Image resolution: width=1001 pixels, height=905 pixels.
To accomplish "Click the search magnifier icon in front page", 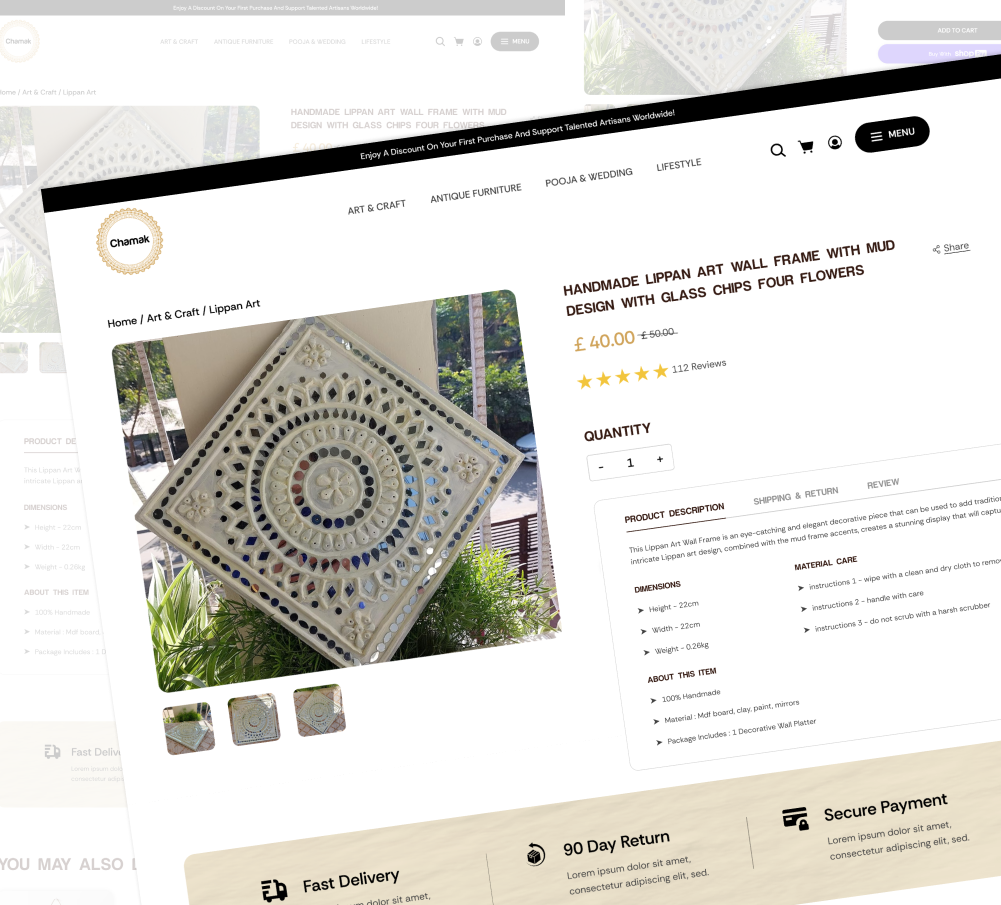I will (x=778, y=151).
